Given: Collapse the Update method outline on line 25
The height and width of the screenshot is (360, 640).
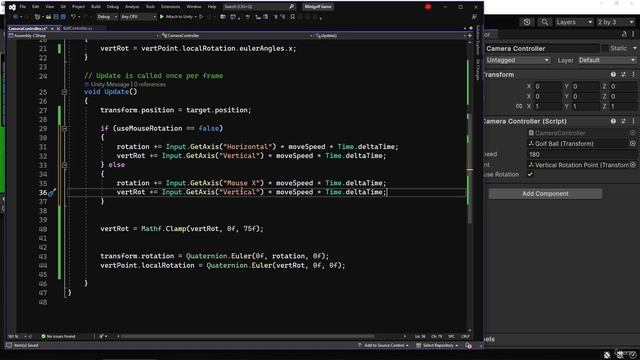Looking at the screenshot, I should (x=64, y=92).
